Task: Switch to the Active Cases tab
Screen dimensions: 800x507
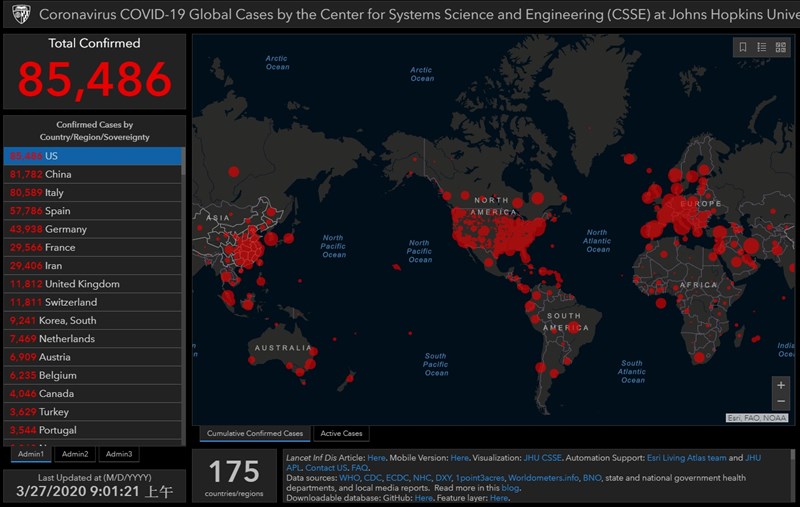Action: (341, 434)
